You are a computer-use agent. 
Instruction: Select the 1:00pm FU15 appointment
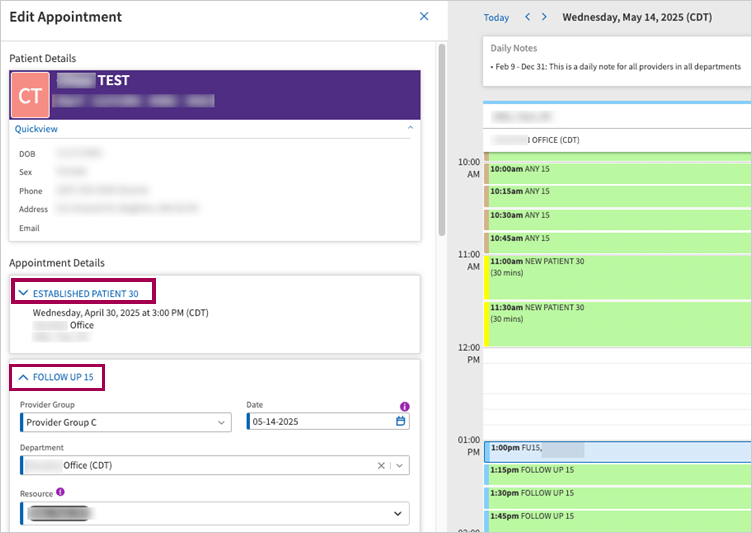(x=615, y=452)
